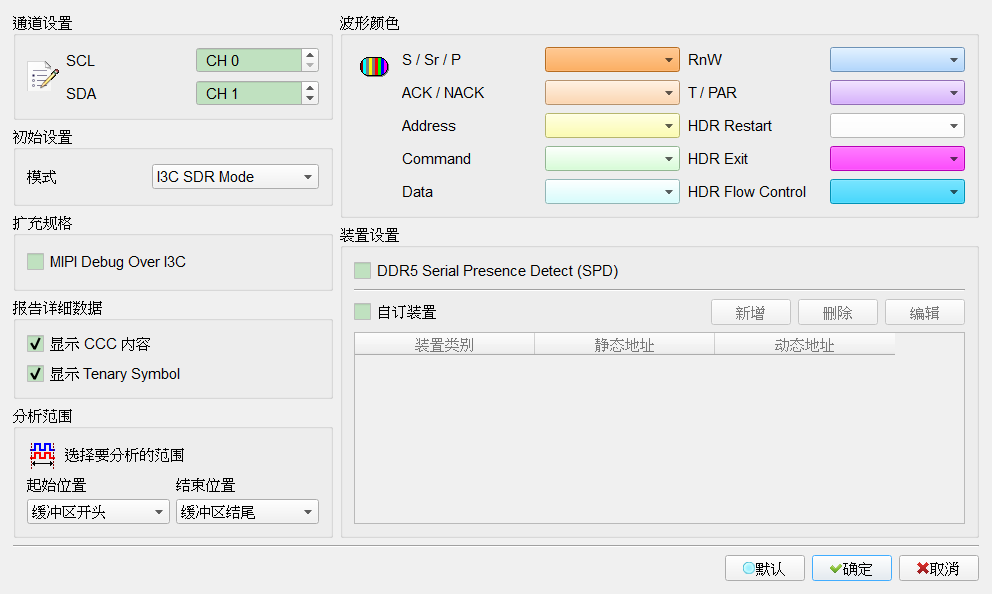This screenshot has height=594, width=992.
Task: Open 结束位置 缓冲区结尾 dropdown
Action: (247, 512)
